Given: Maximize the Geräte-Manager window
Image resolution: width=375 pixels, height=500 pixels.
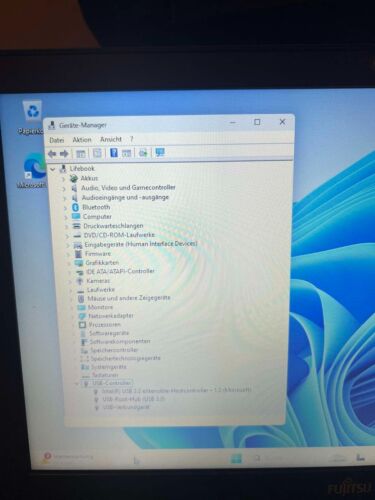Looking at the screenshot, I should (257, 122).
